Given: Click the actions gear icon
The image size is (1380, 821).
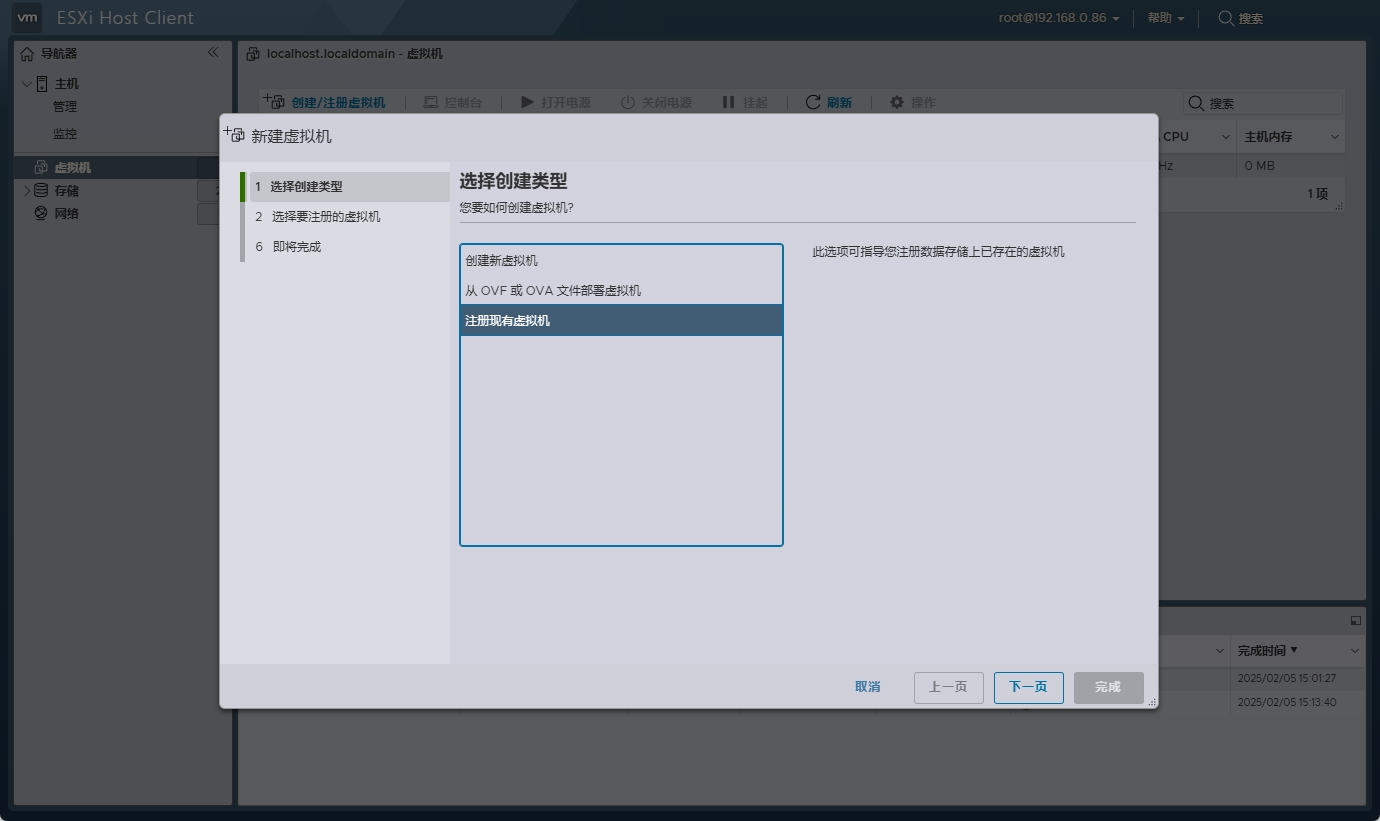Looking at the screenshot, I should click(897, 102).
